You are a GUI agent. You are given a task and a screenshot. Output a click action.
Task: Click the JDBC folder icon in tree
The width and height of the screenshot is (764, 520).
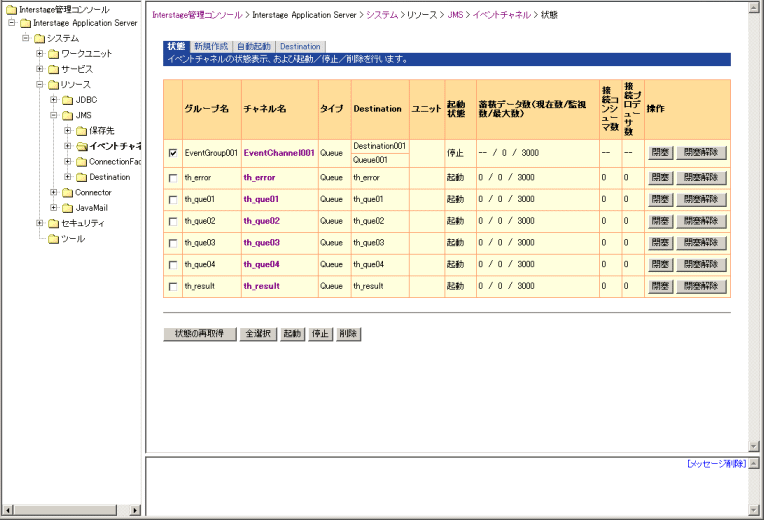(67, 100)
